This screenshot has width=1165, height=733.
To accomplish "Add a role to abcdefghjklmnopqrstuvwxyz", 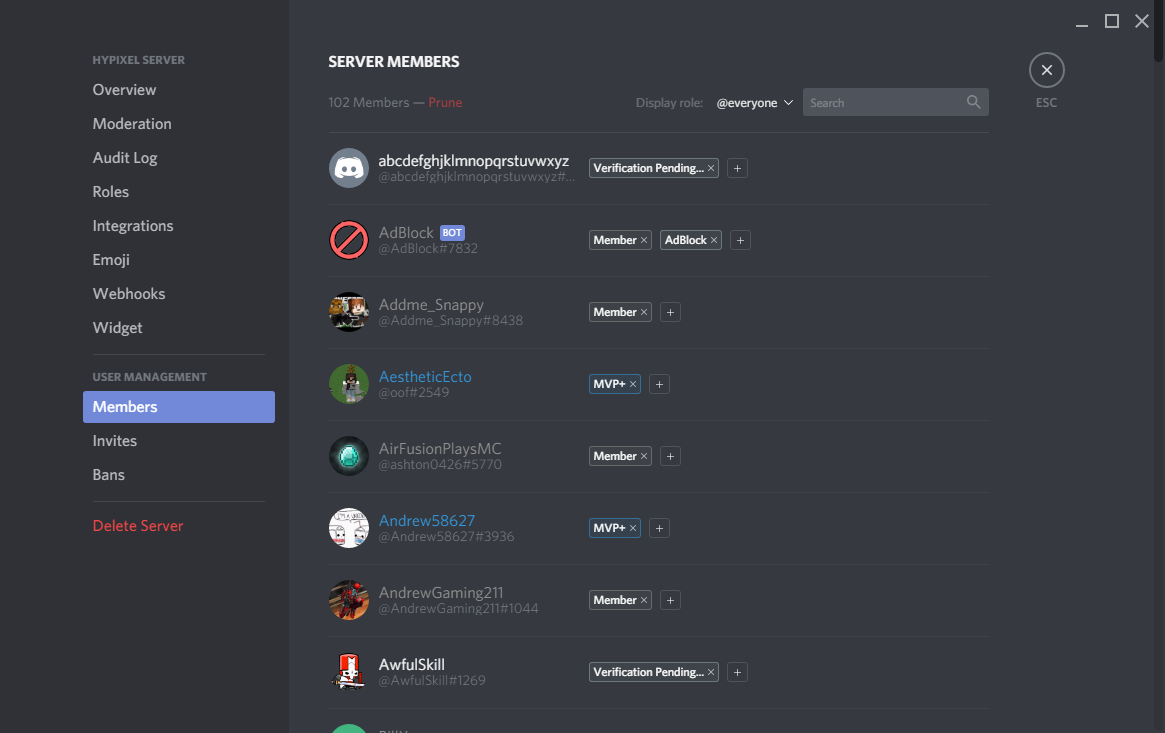I will pyautogui.click(x=737, y=168).
